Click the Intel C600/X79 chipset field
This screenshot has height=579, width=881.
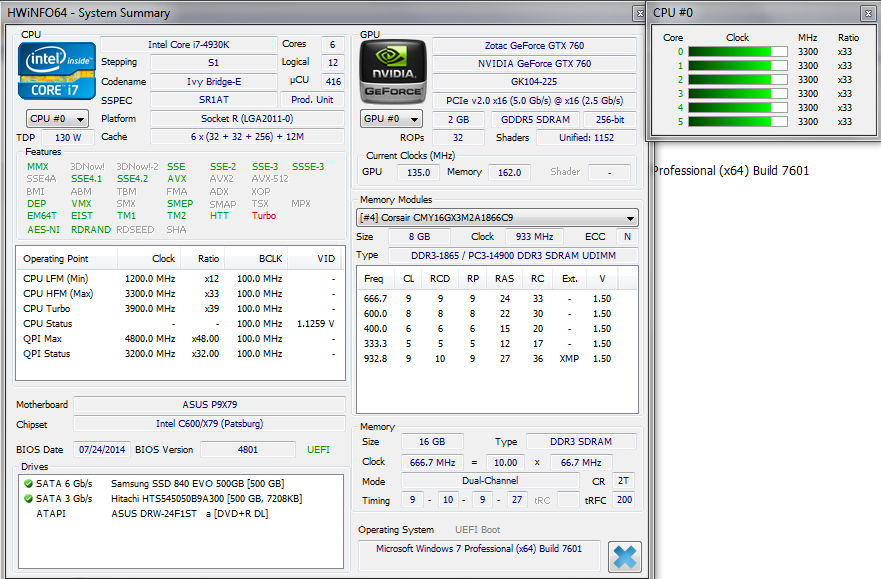click(210, 424)
